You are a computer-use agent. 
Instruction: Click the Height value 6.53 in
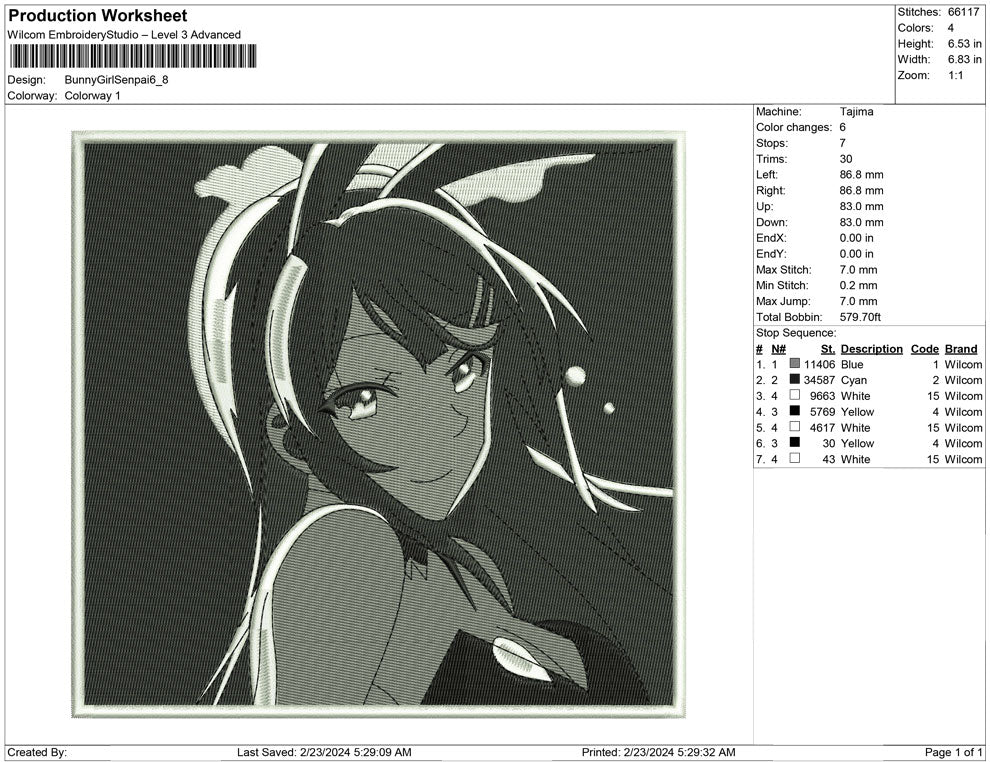[x=965, y=44]
